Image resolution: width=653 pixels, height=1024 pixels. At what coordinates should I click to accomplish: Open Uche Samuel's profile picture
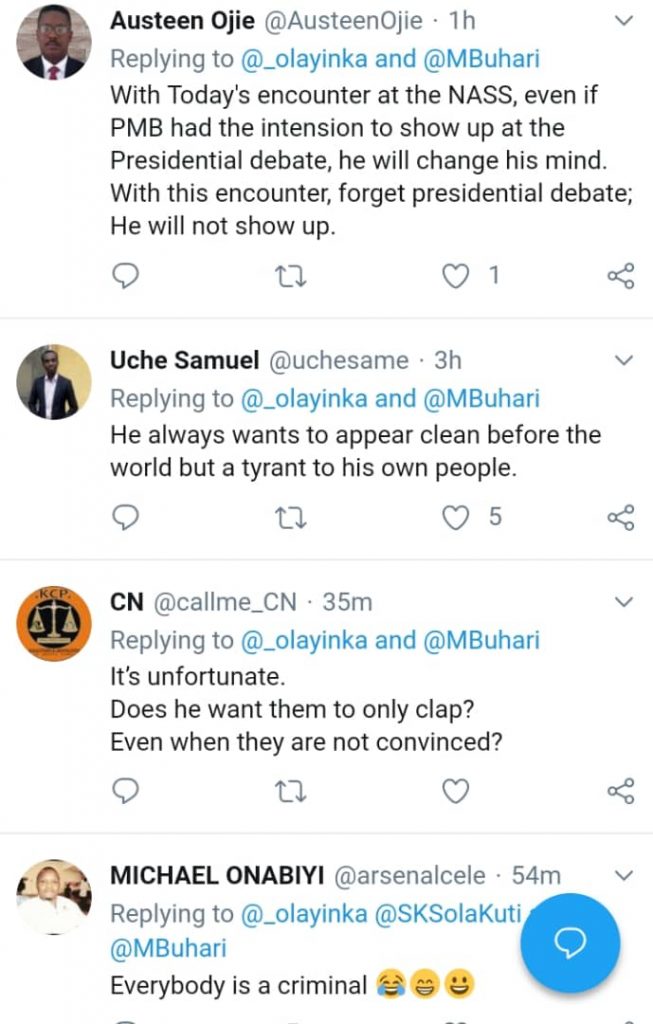54,382
